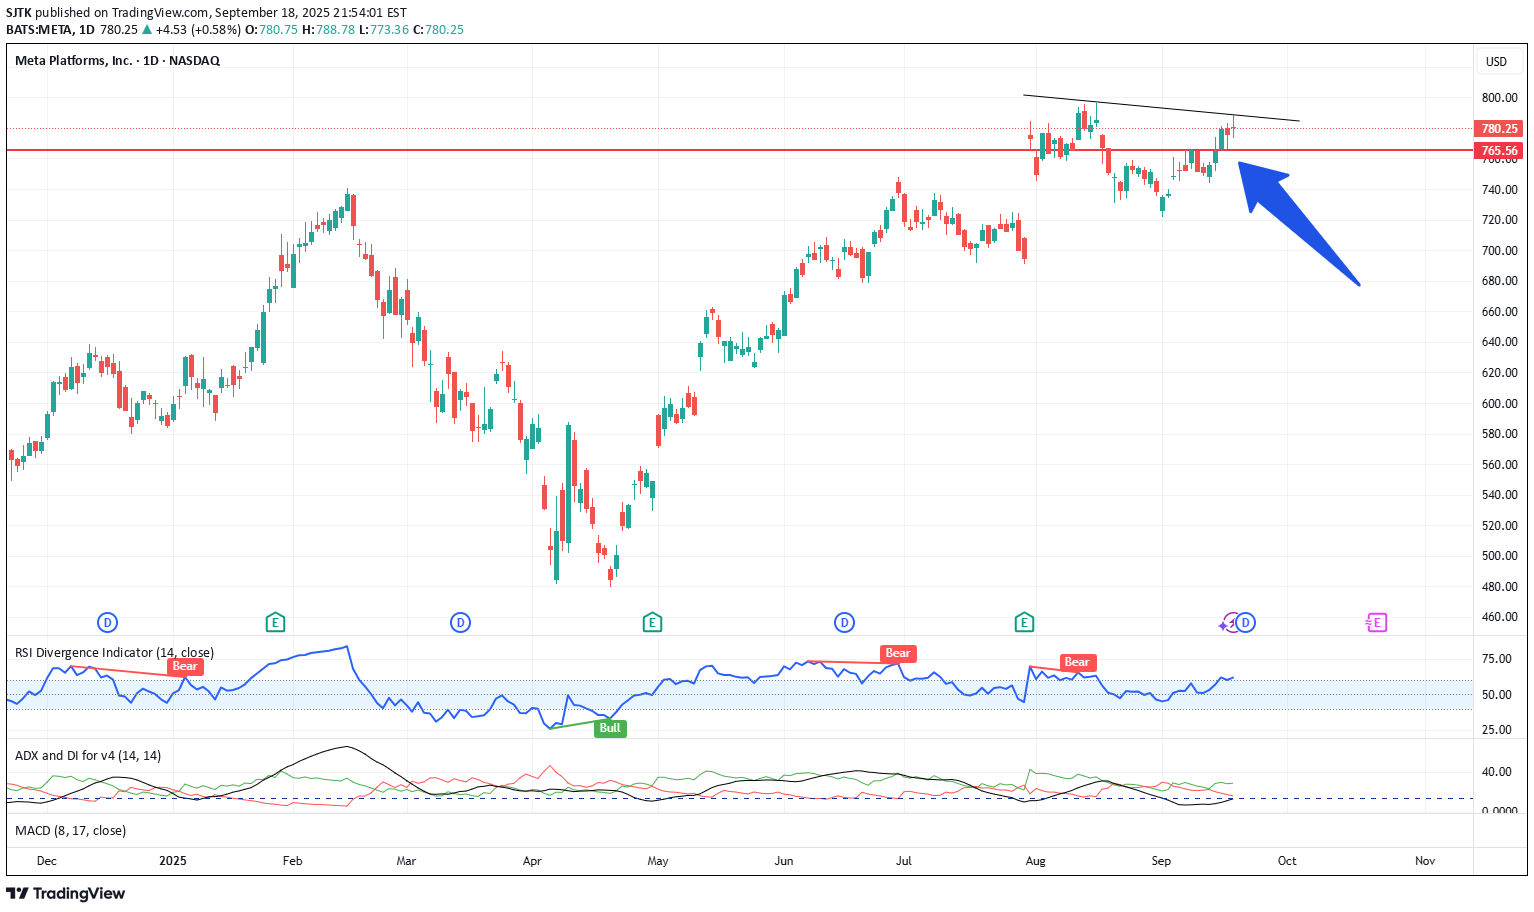Click the 780.25 current price label
The width and height of the screenshot is (1534, 912).
coord(1499,128)
